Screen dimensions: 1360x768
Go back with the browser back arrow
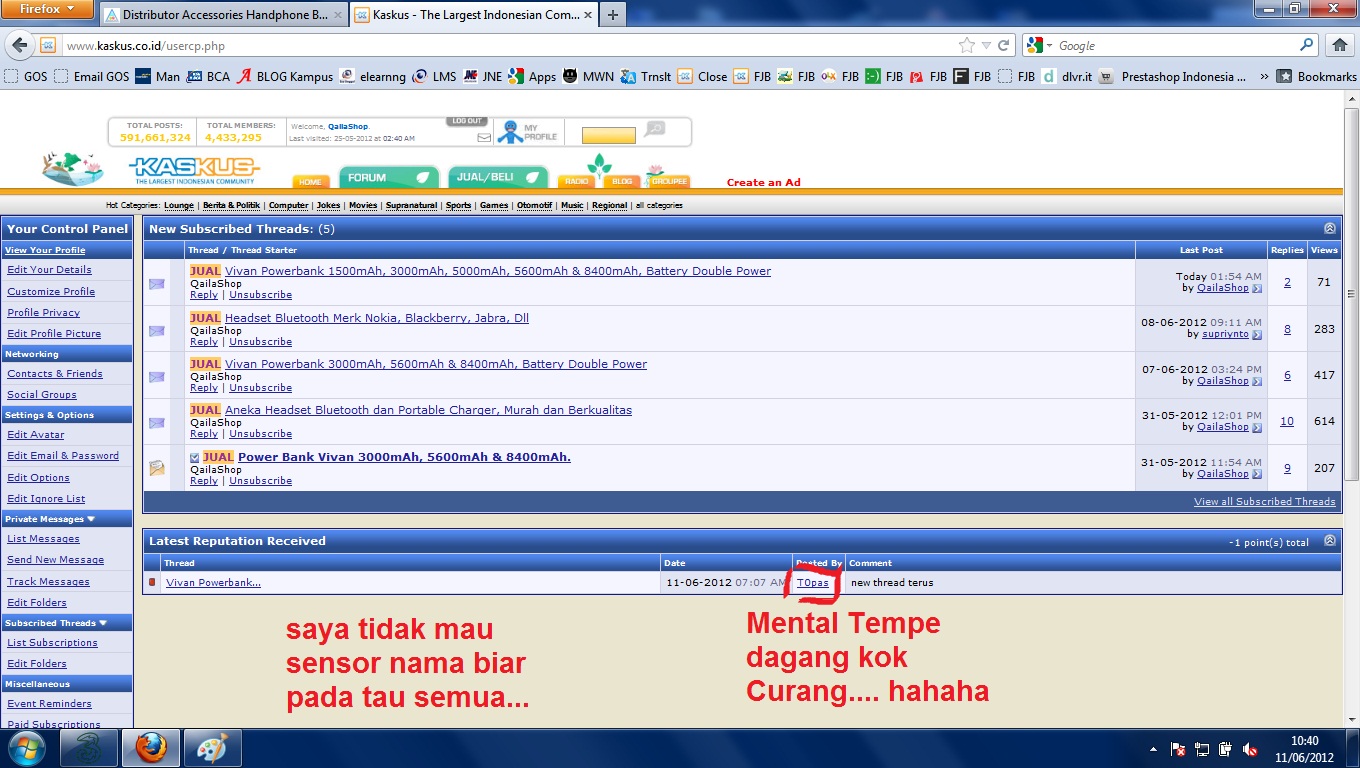19,45
